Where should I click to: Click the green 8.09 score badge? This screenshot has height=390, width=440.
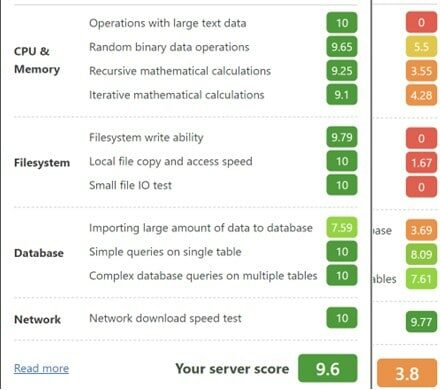tap(421, 254)
